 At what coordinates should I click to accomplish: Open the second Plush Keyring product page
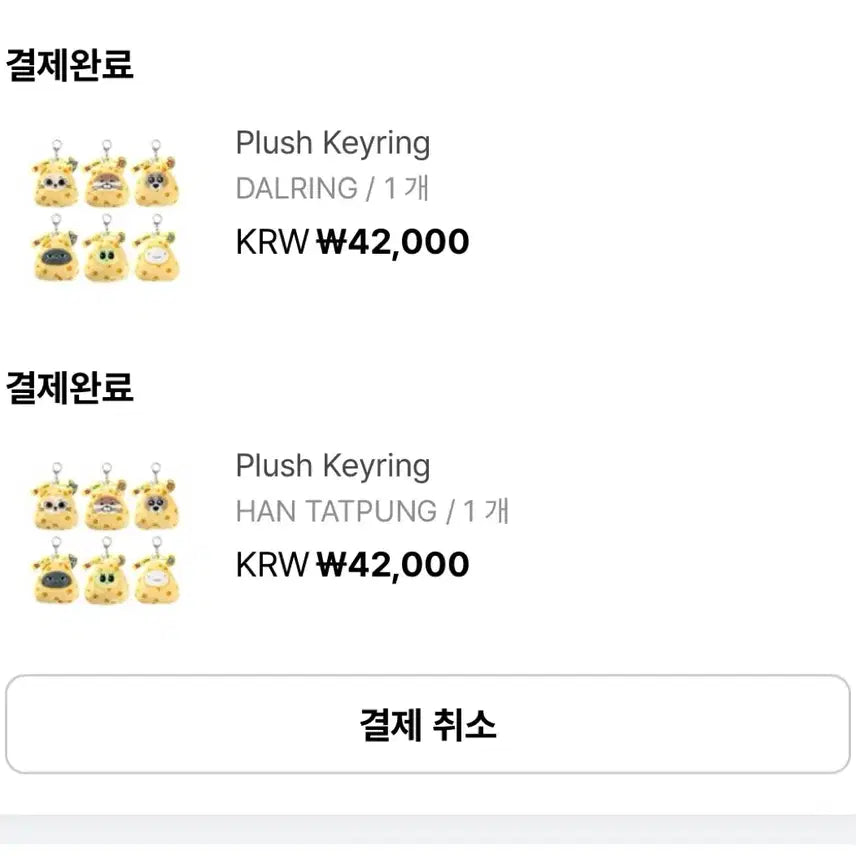[332, 466]
